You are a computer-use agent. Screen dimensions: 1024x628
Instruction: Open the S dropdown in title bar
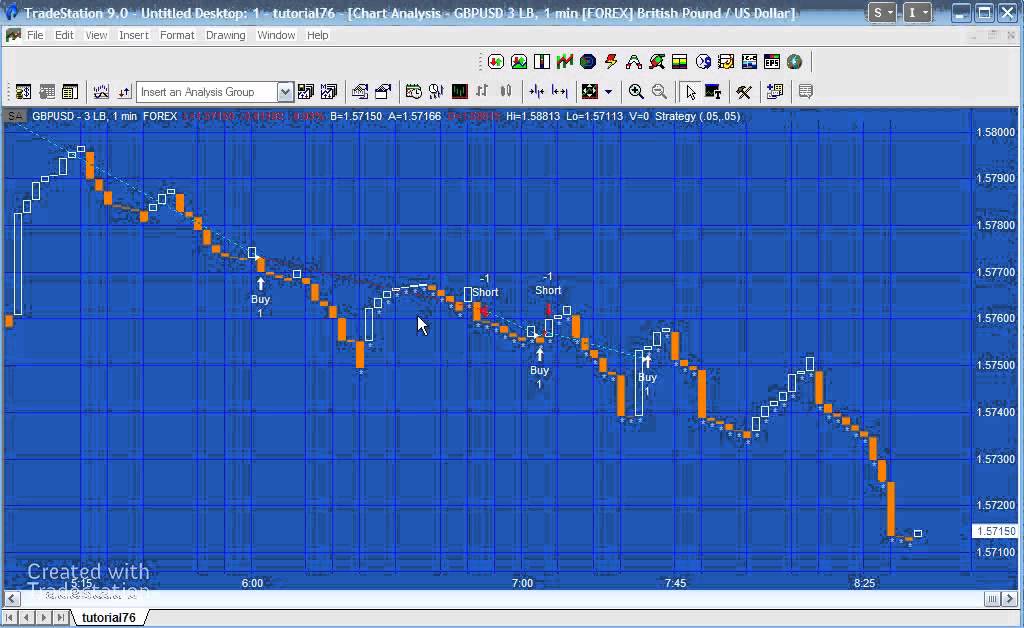882,12
